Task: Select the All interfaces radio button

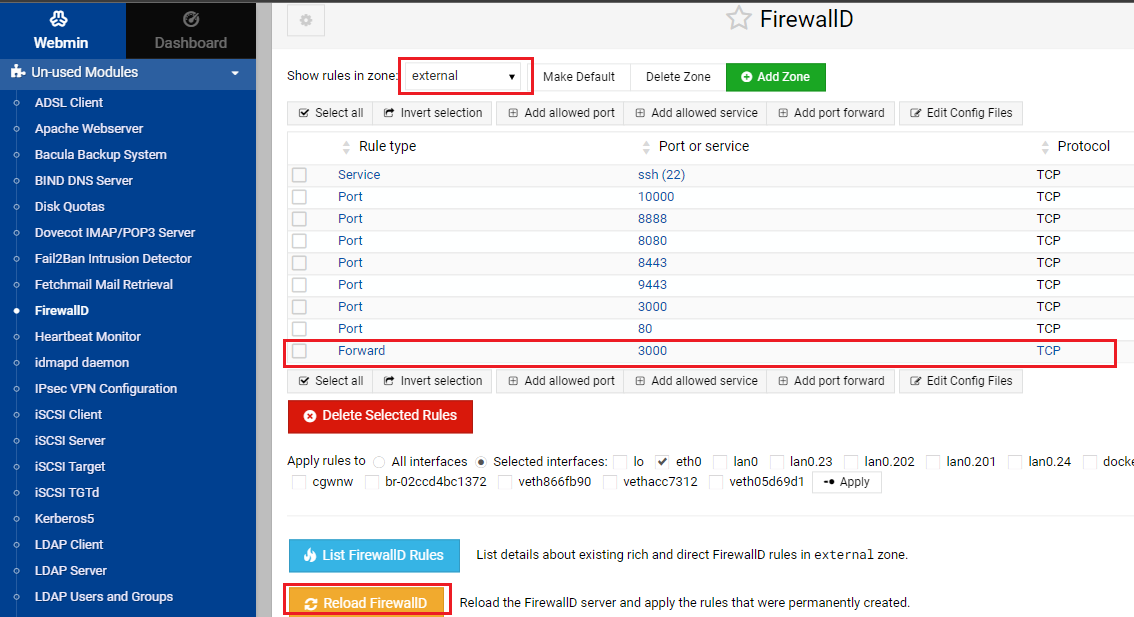Action: 379,462
